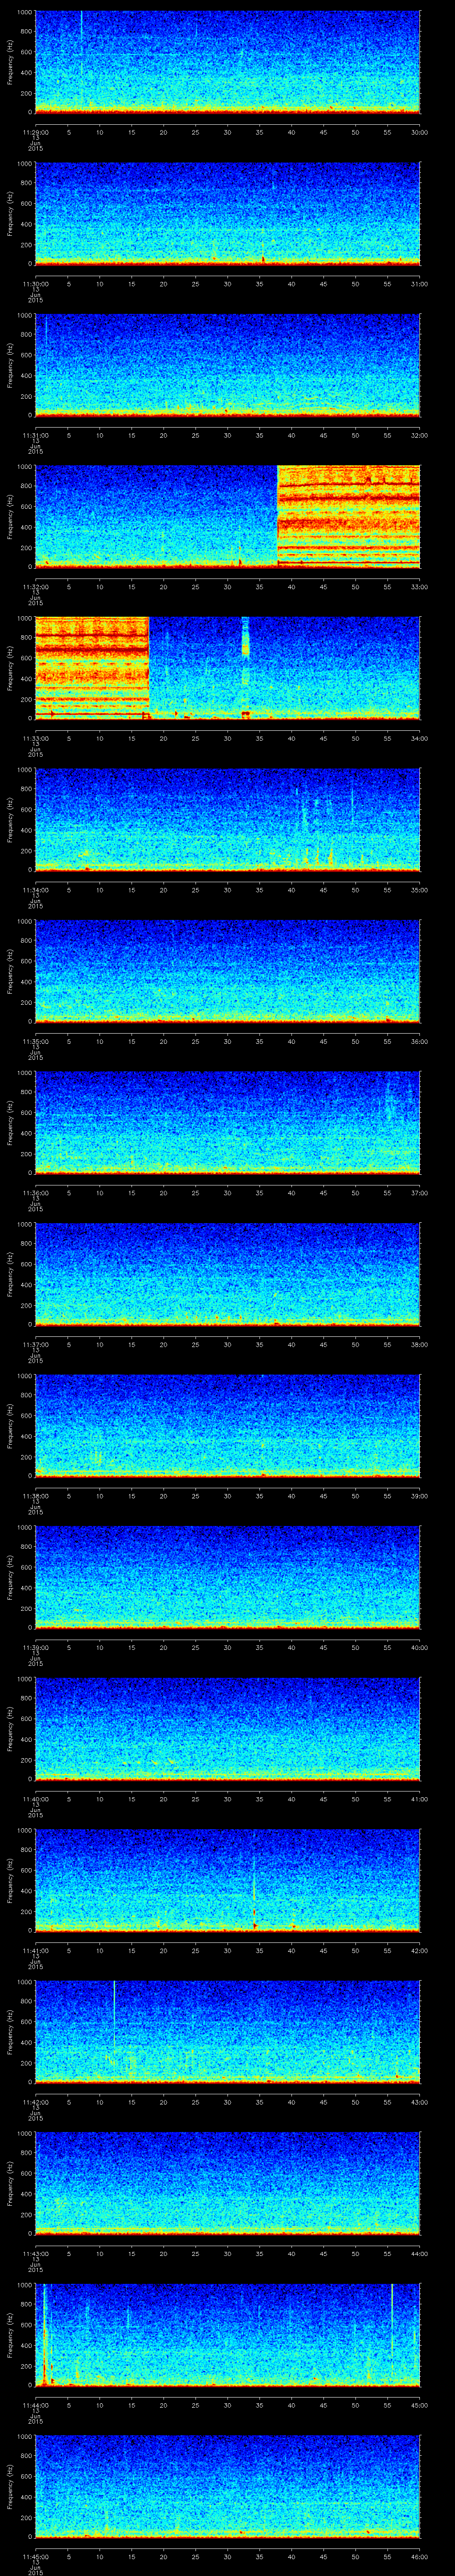This screenshot has height=2576, width=455.
Task: Click the 11:39:00 start time label
Action: pos(35,1647)
